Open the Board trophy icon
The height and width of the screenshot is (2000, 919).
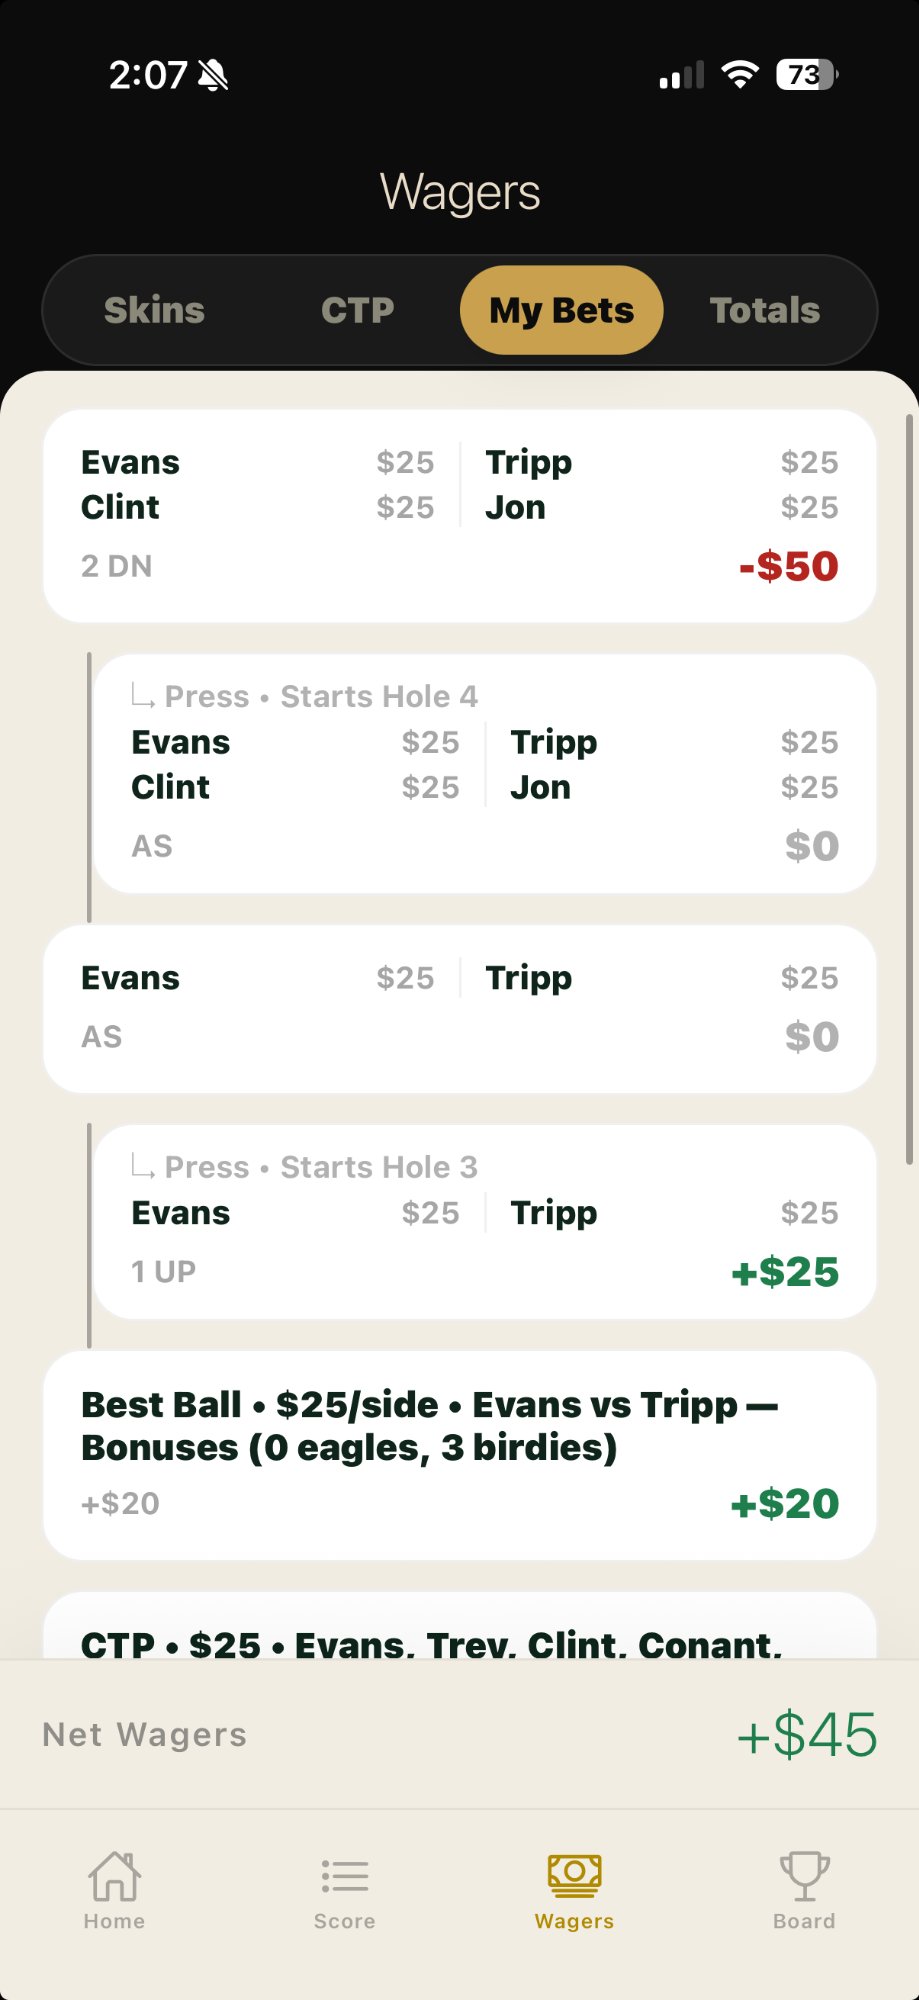804,1876
